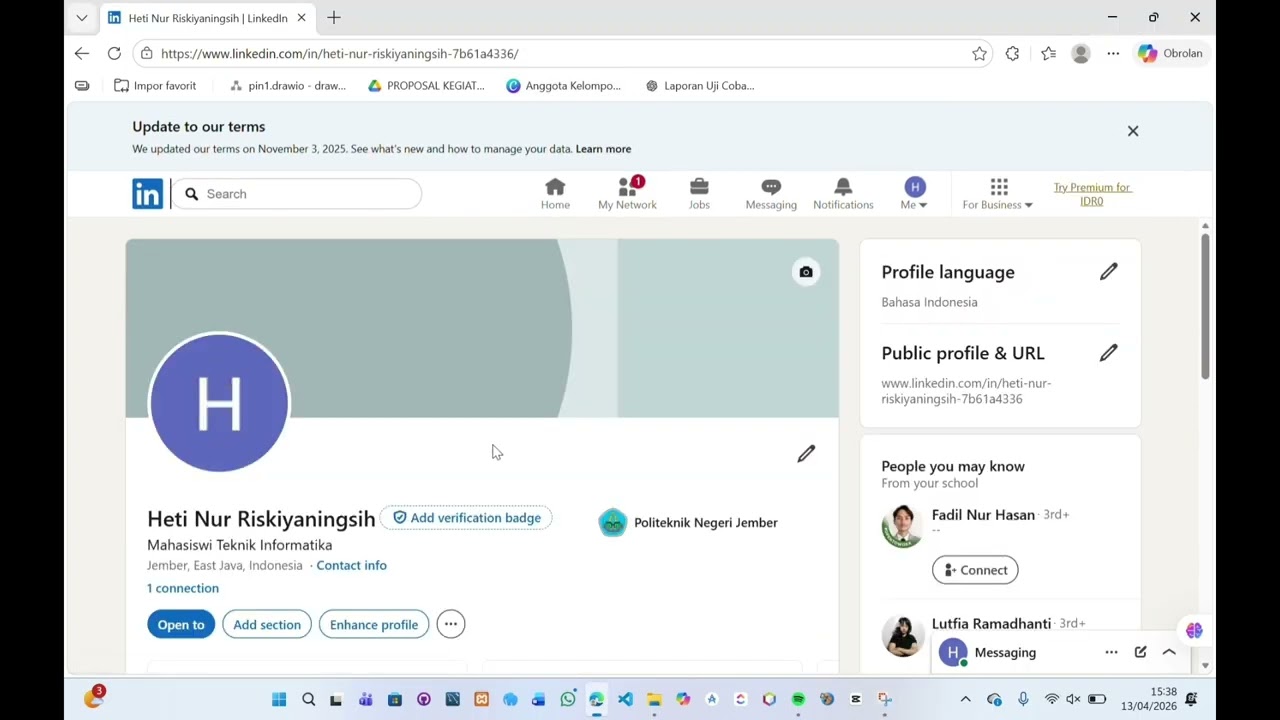Click the large H profile picture
The width and height of the screenshot is (1280, 720).
(219, 403)
